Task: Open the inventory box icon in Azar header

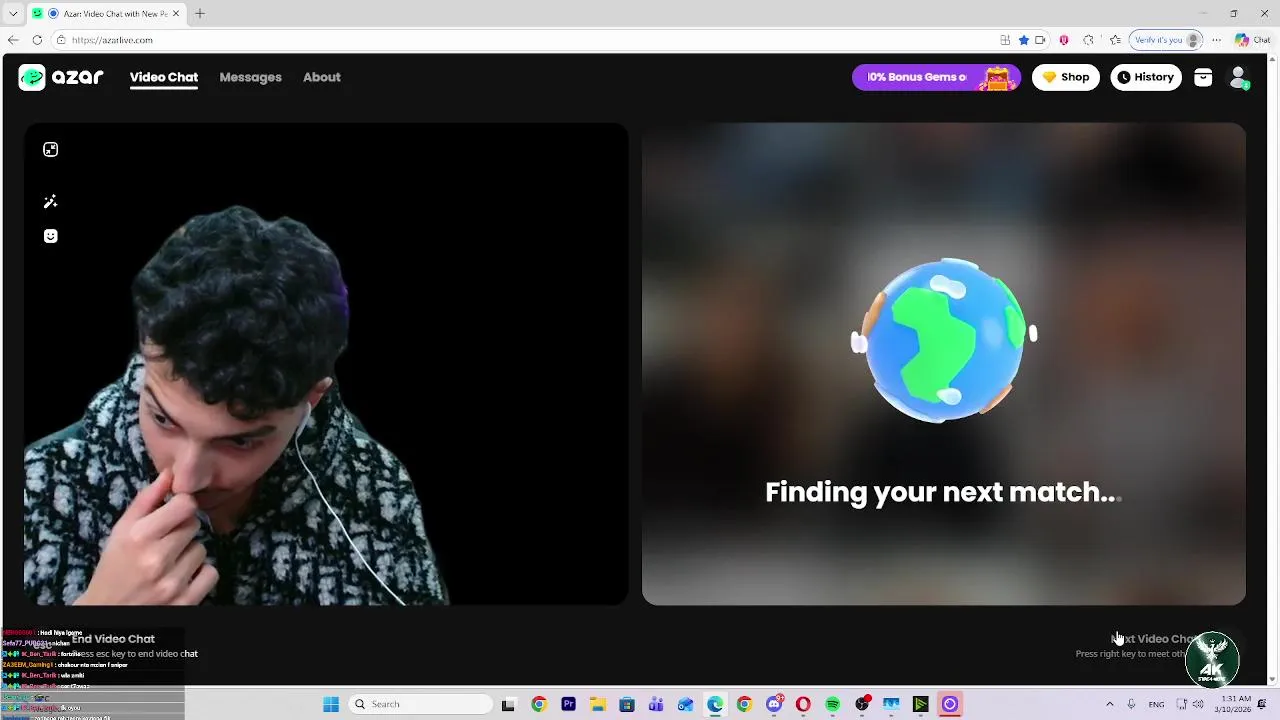Action: (1203, 77)
